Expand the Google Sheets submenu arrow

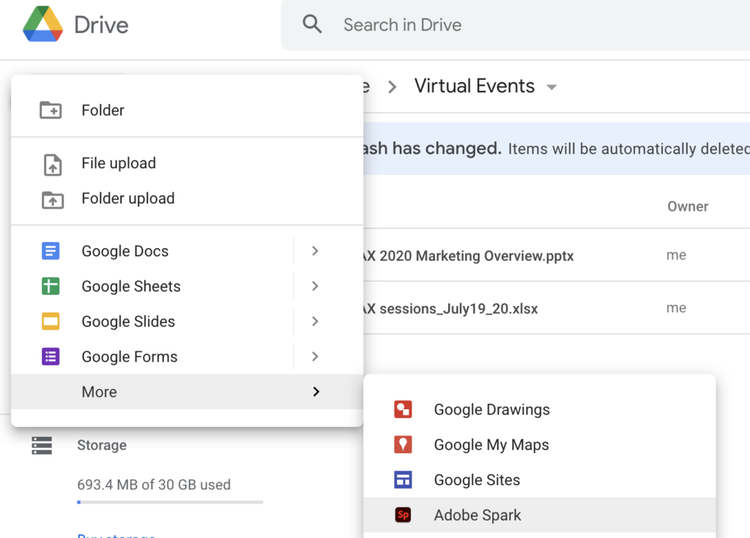click(x=315, y=286)
